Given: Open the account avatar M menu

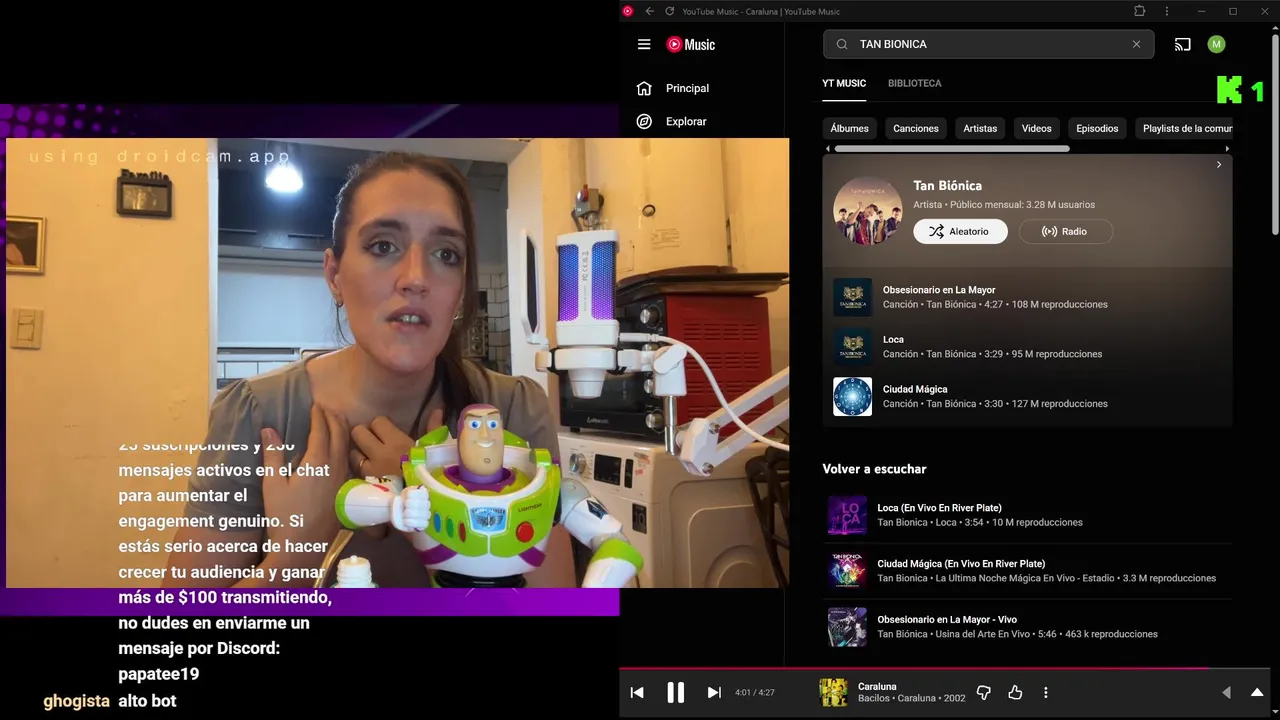Looking at the screenshot, I should pyautogui.click(x=1216, y=44).
